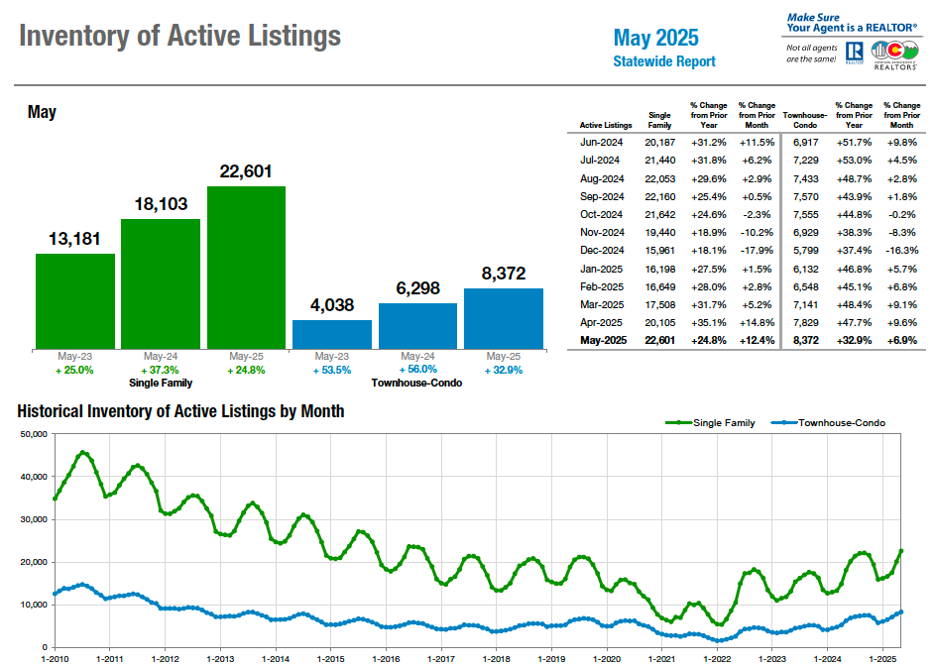Click the Active Listings column header

[606, 125]
